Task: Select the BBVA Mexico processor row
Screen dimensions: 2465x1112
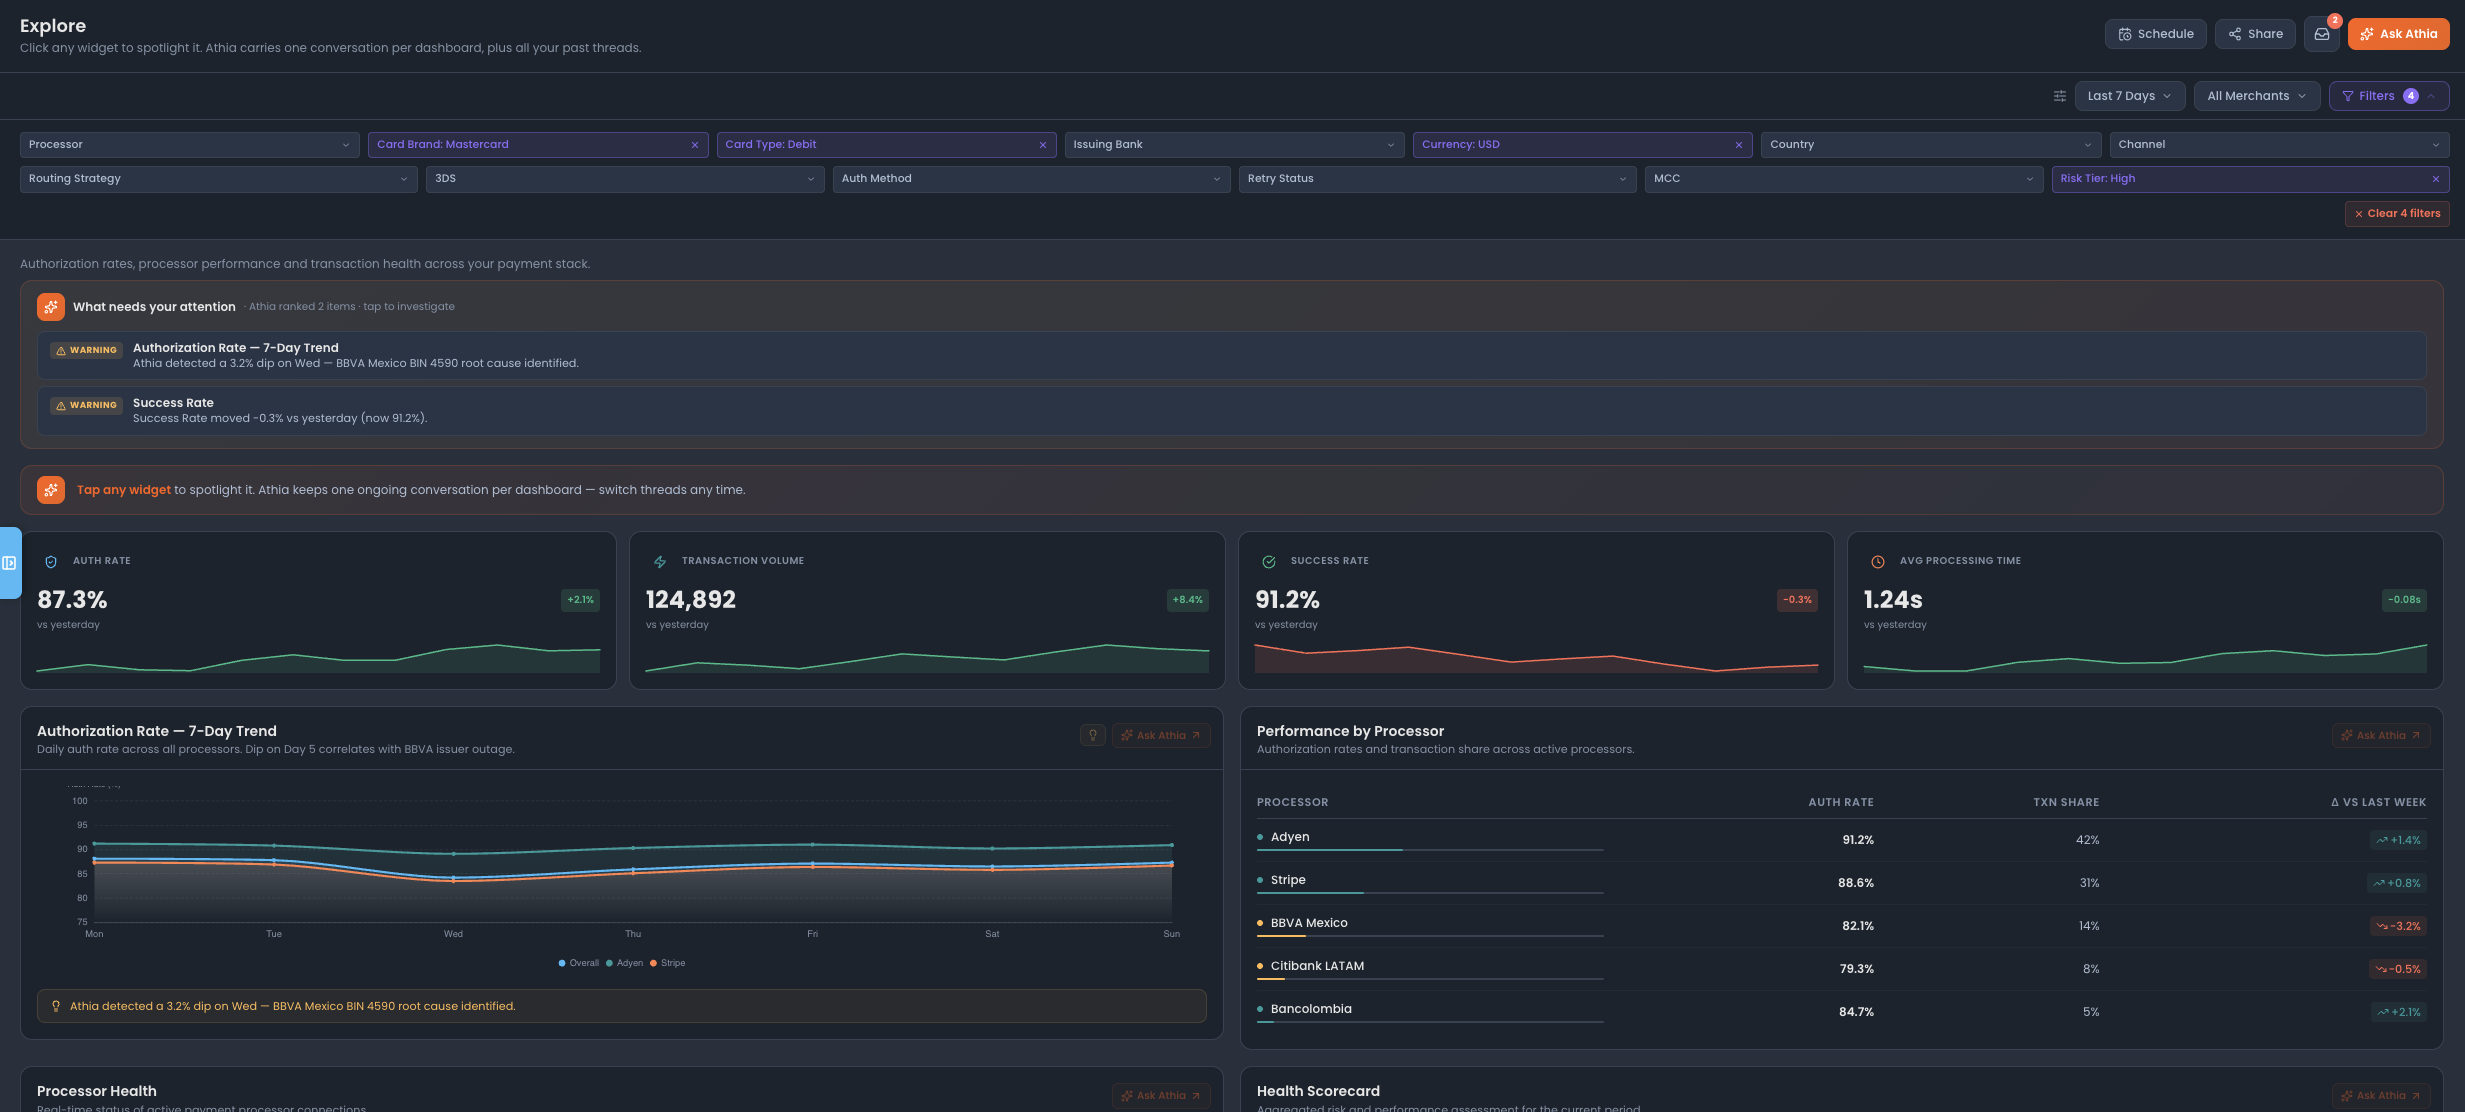Action: tap(1841, 926)
